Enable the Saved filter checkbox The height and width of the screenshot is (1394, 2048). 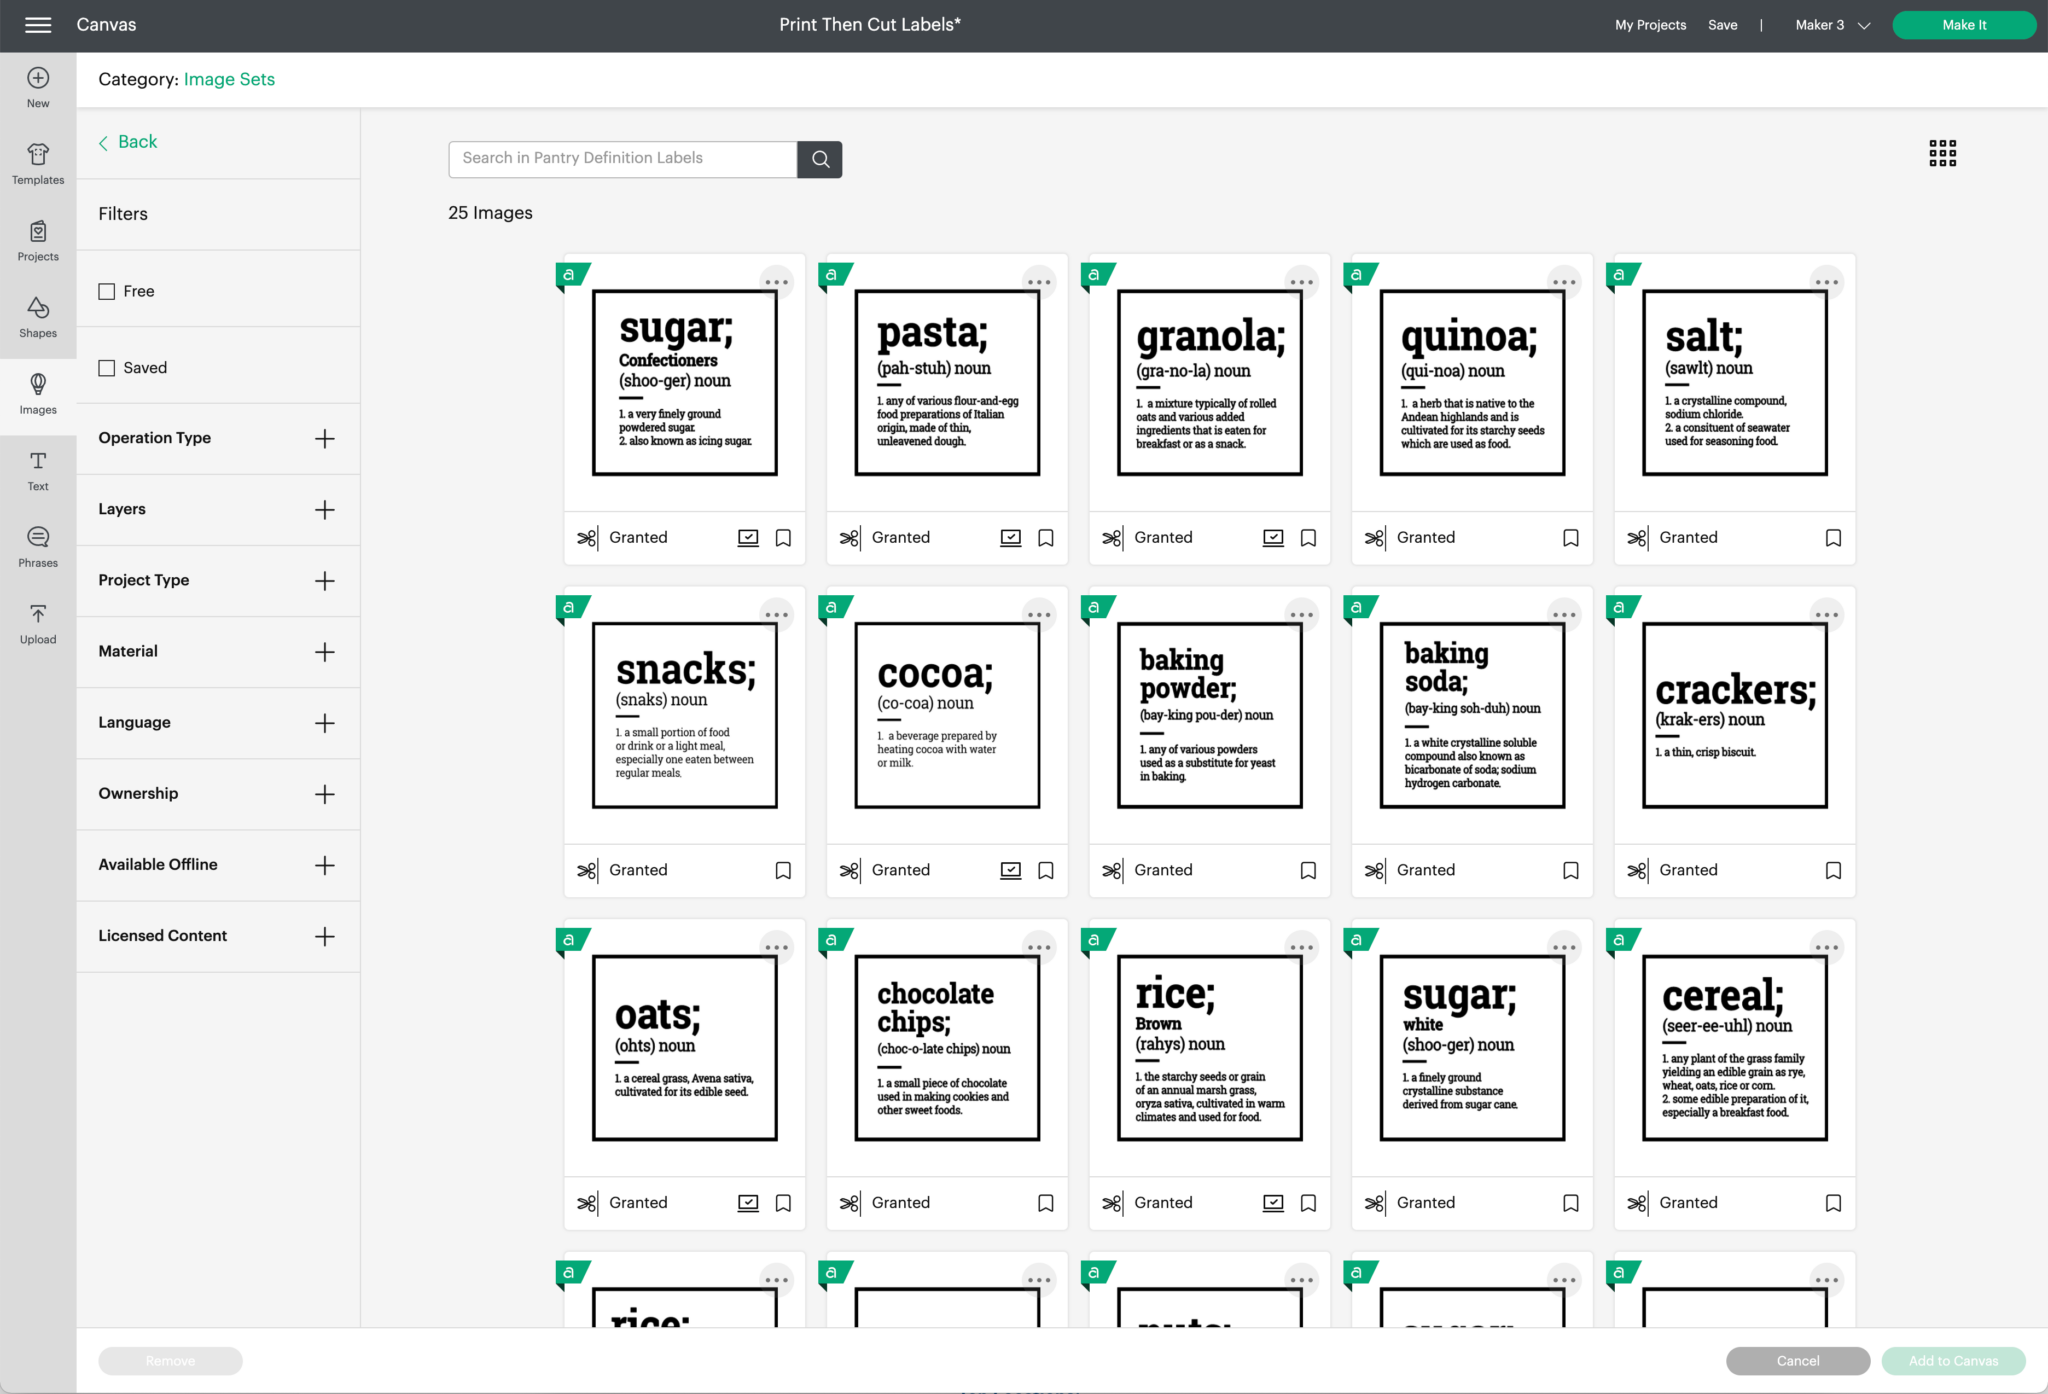click(x=107, y=368)
